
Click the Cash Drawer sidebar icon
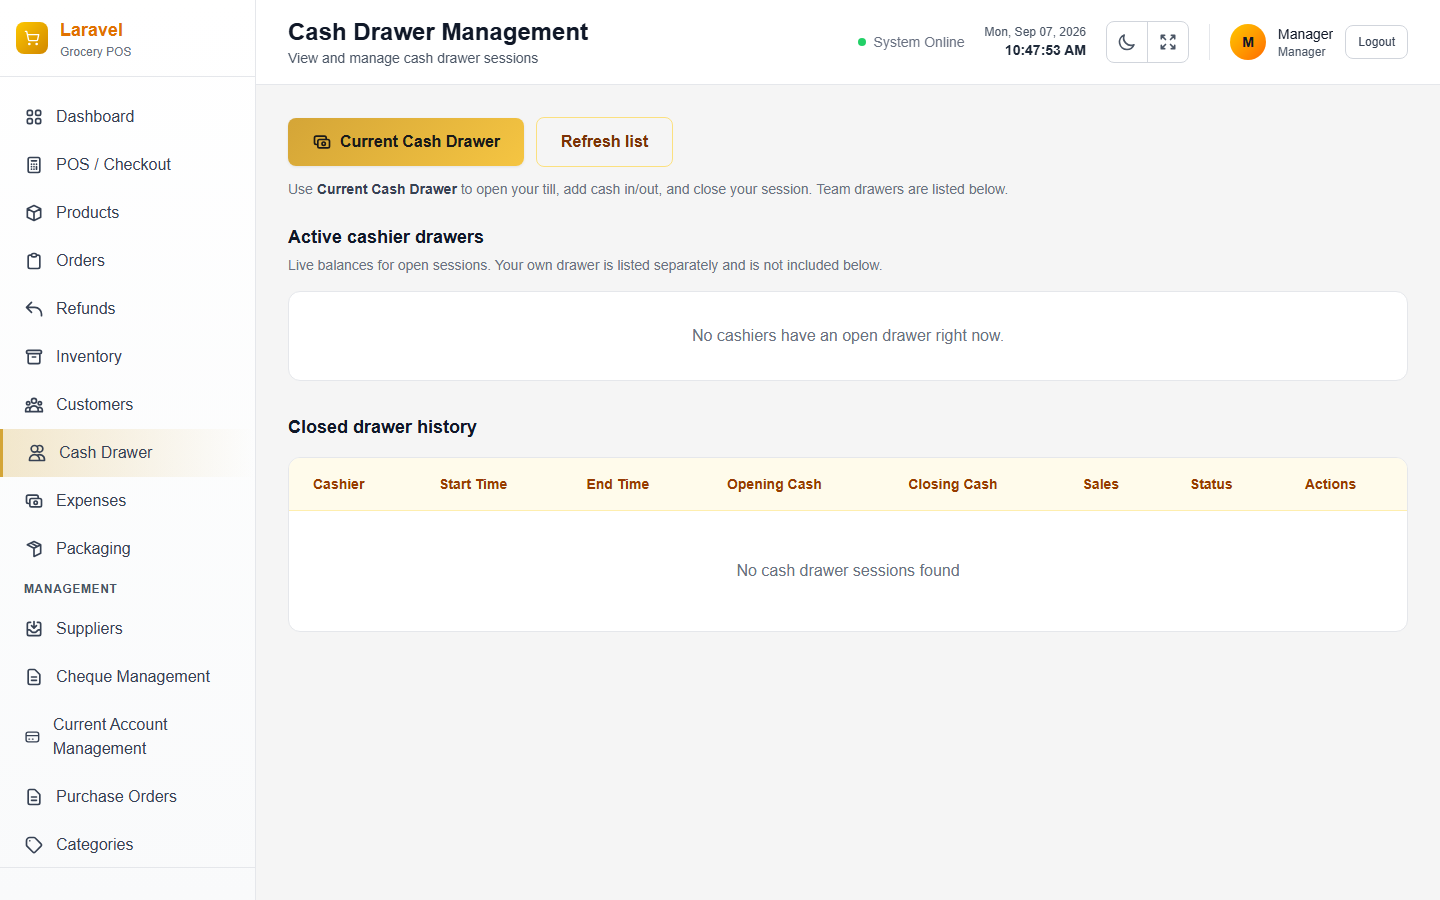(37, 453)
